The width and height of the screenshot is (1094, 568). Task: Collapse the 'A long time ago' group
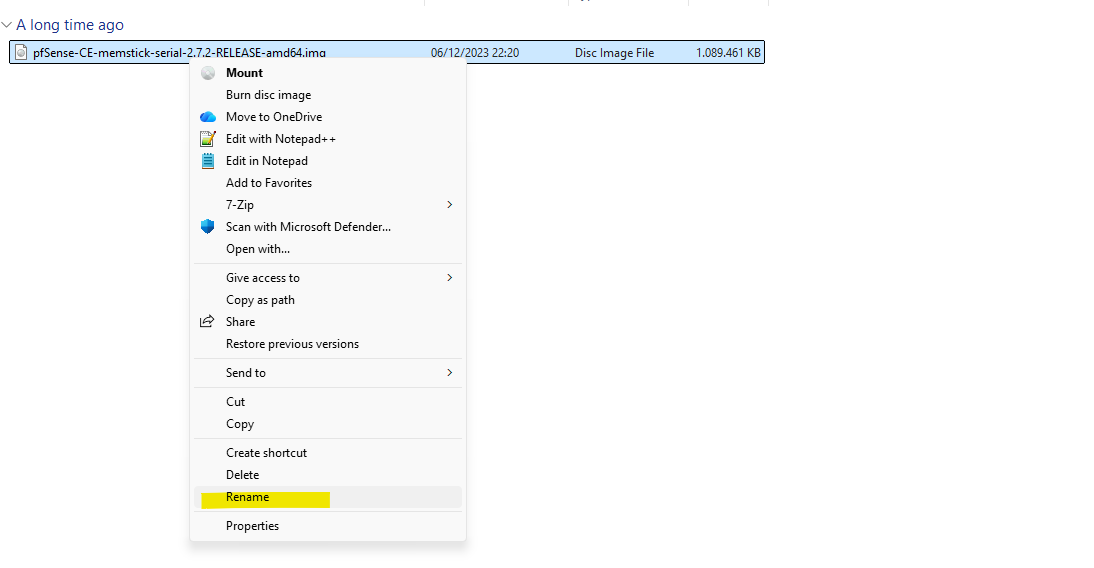tap(7, 25)
